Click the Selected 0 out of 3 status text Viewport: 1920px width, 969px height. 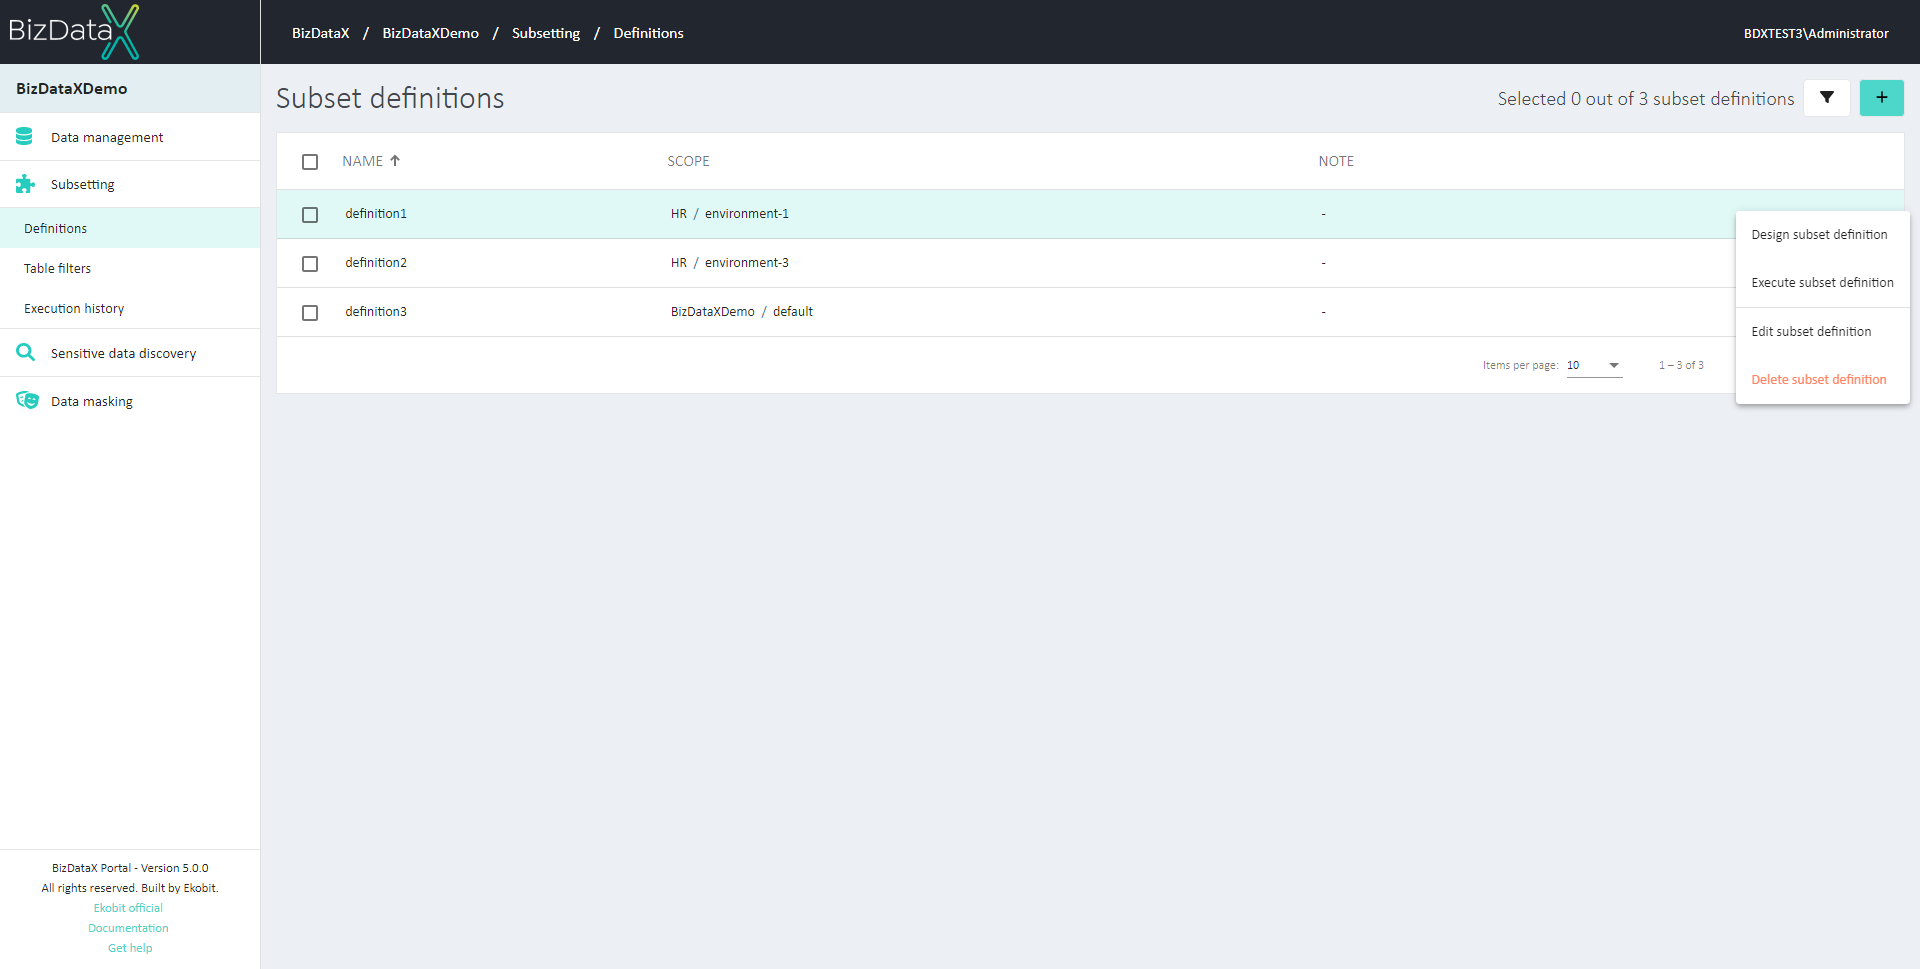(x=1646, y=99)
